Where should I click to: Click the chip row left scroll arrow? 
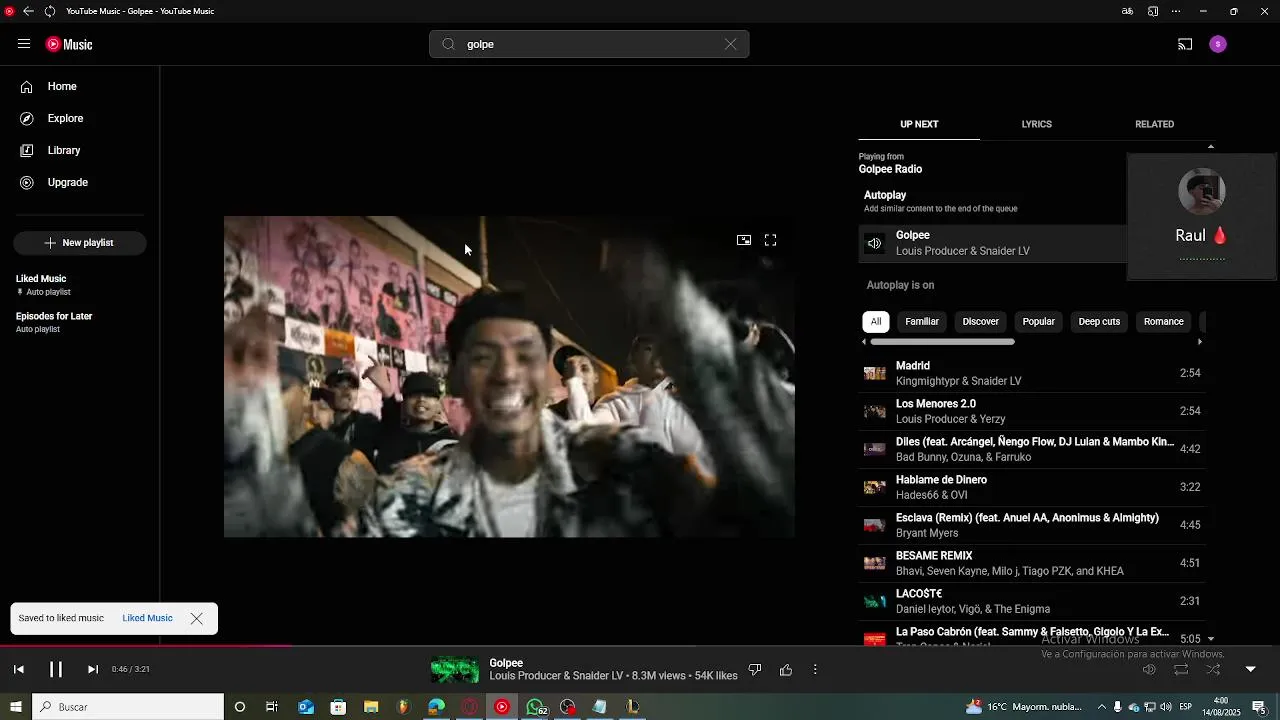pos(864,342)
